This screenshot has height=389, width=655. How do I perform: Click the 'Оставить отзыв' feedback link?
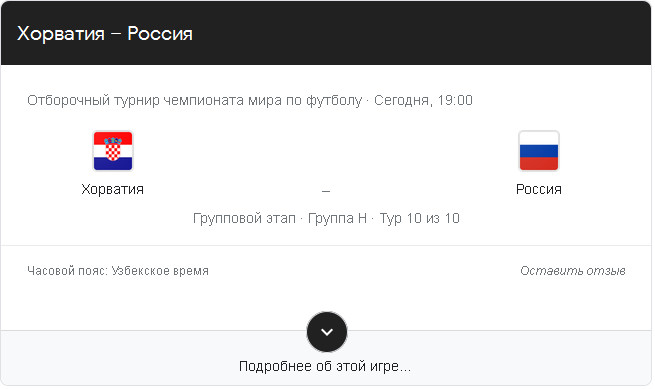click(573, 271)
